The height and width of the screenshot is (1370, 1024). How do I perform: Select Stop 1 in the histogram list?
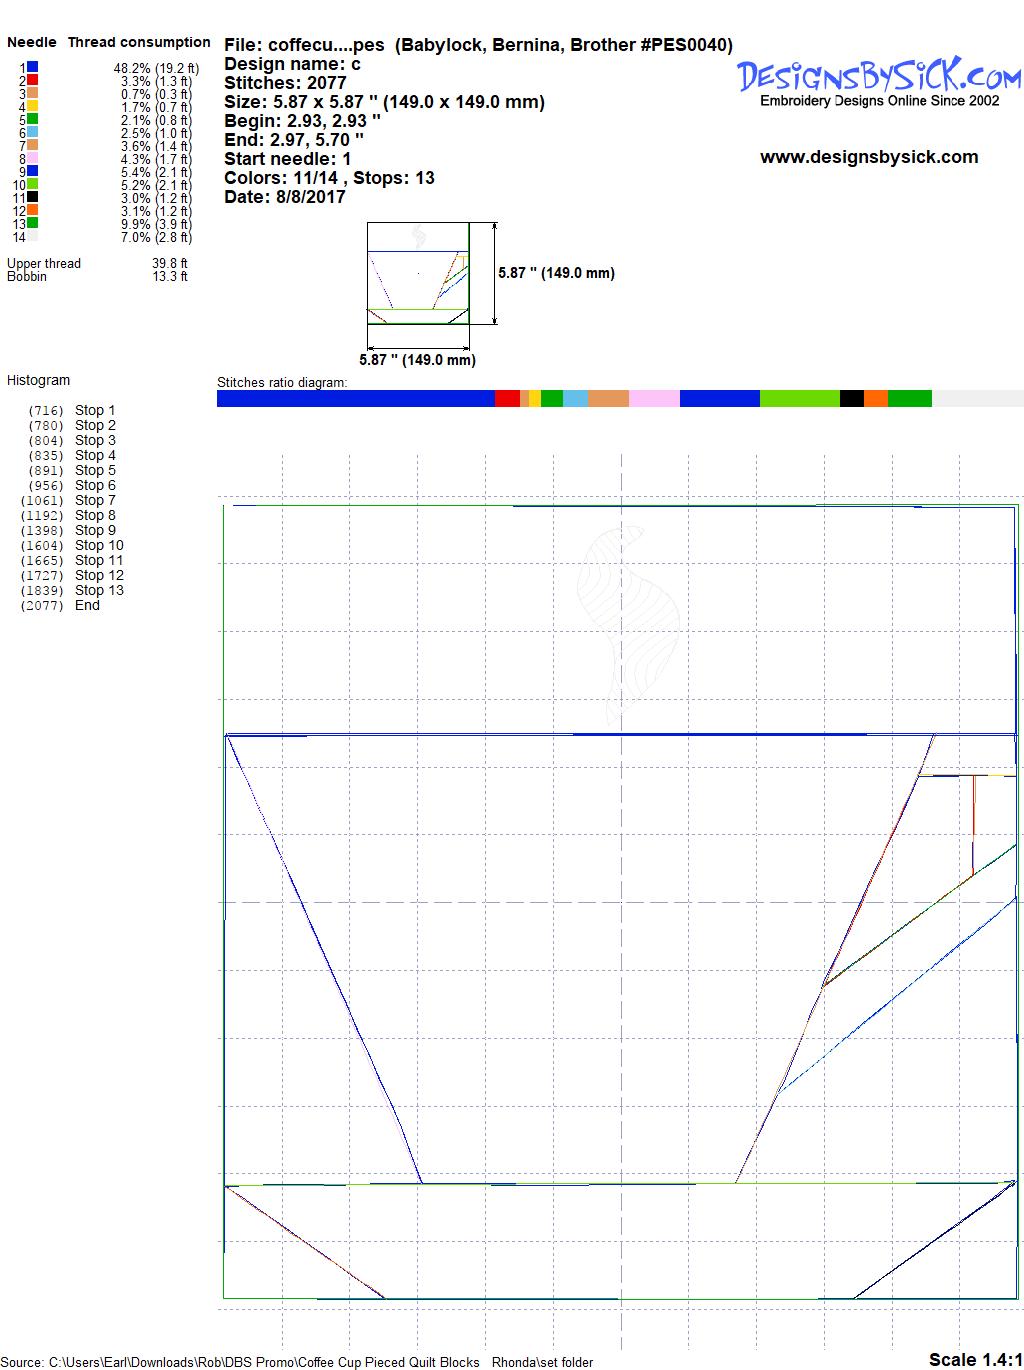click(x=95, y=410)
